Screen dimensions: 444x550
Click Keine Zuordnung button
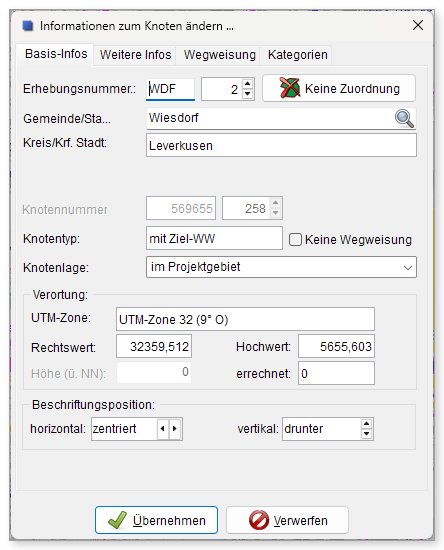click(x=339, y=88)
